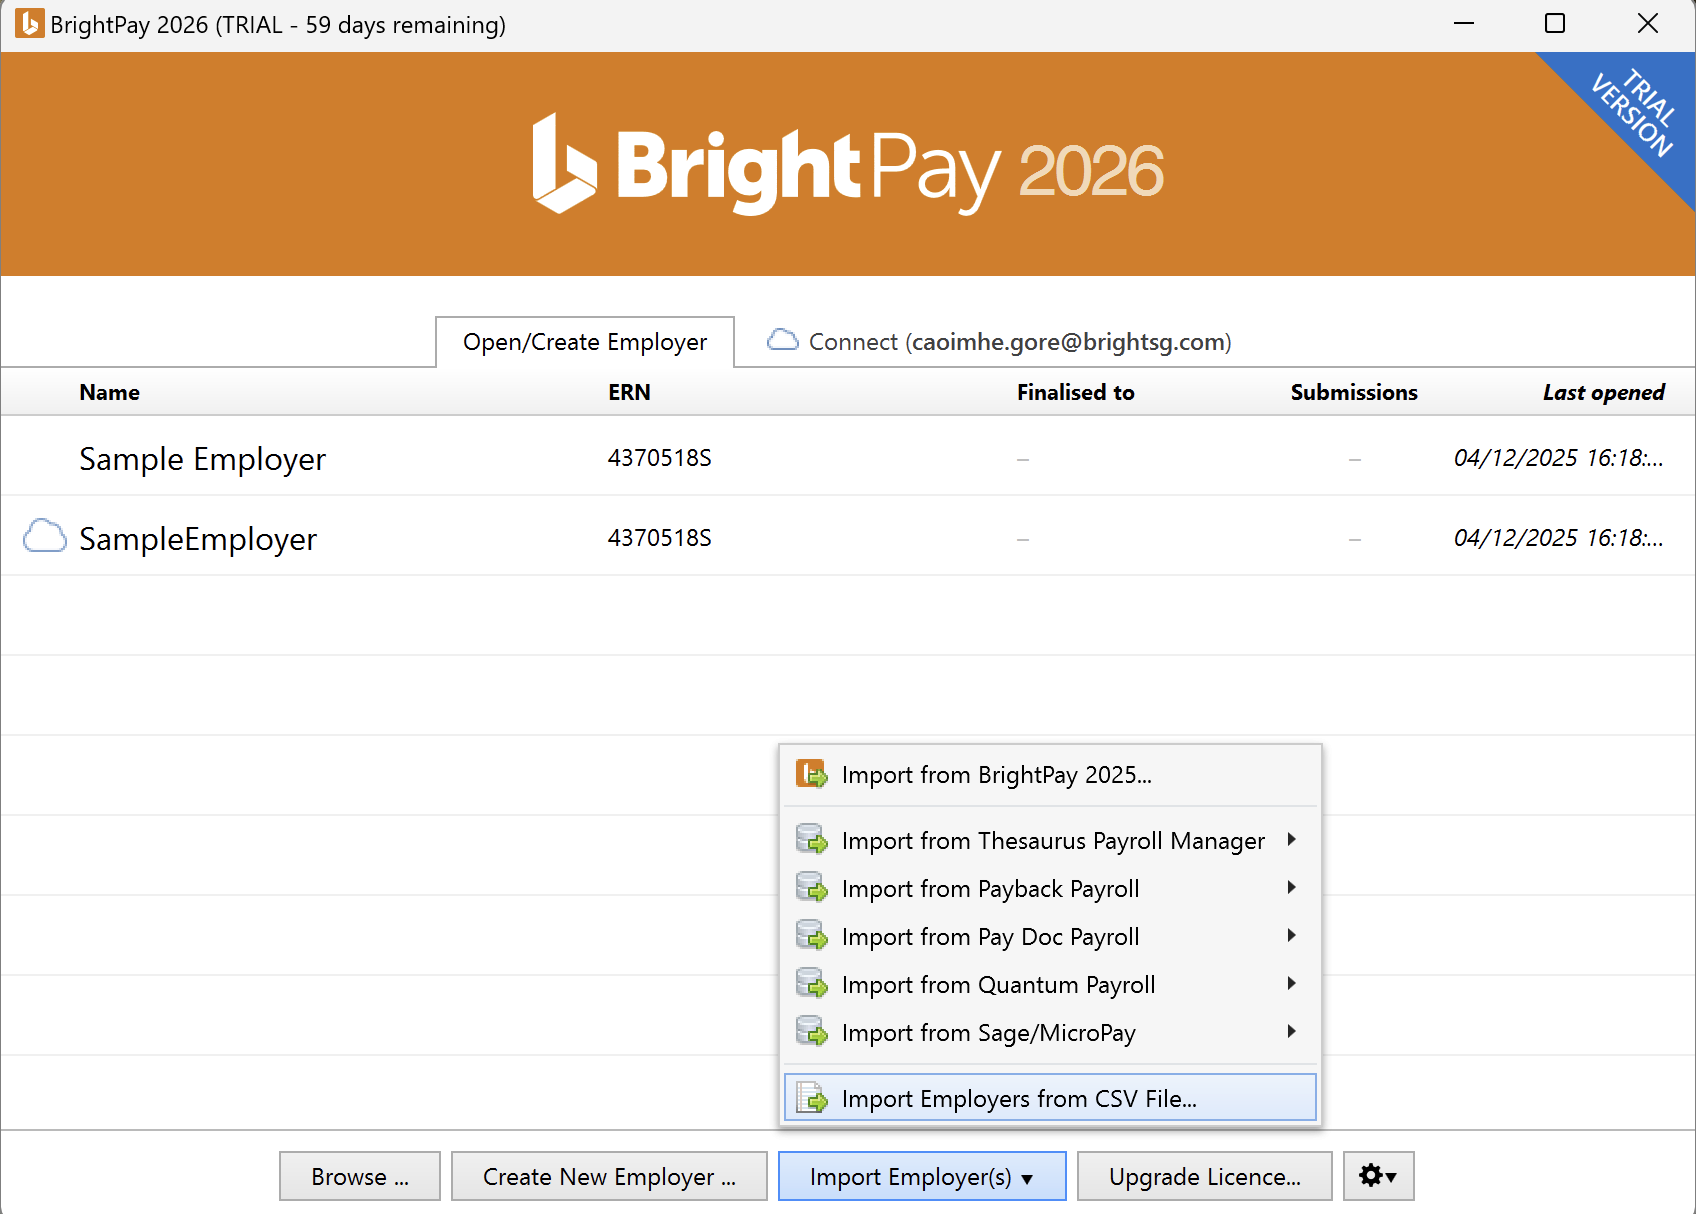
Task: Select Import from BrightPay 2025 entry
Action: [x=996, y=775]
